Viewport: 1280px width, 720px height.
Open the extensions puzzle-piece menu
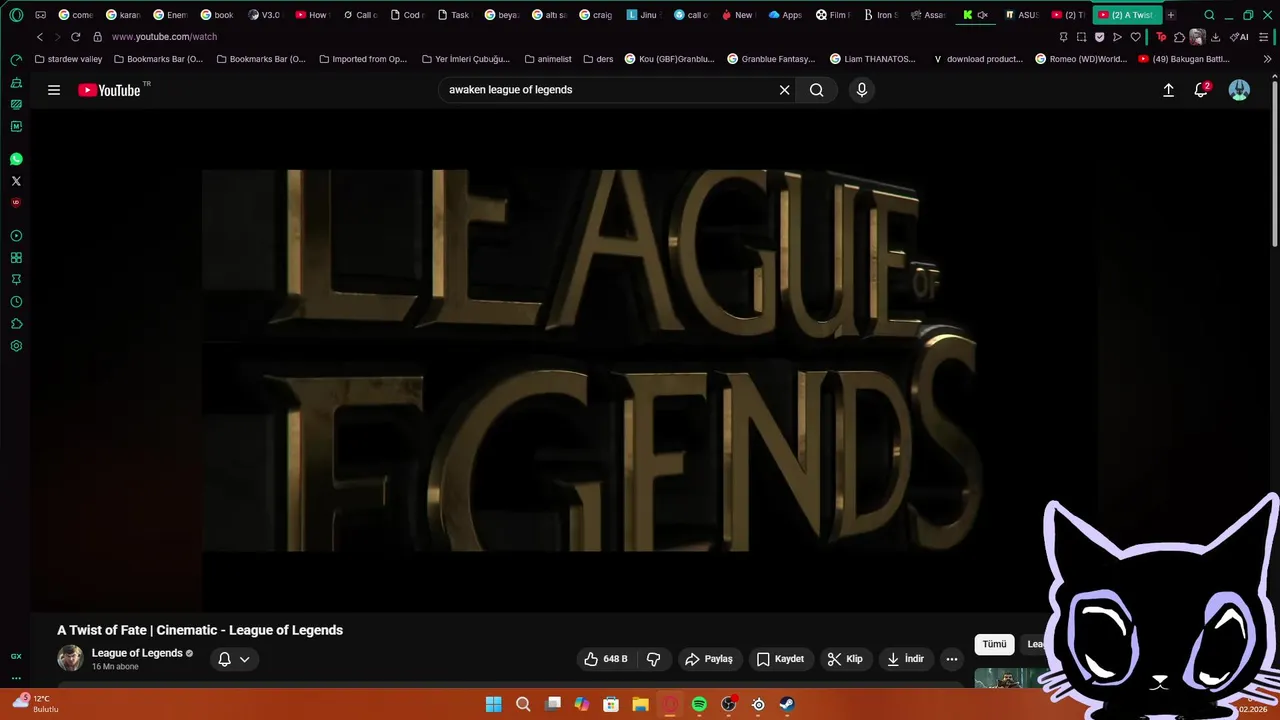click(x=1179, y=37)
